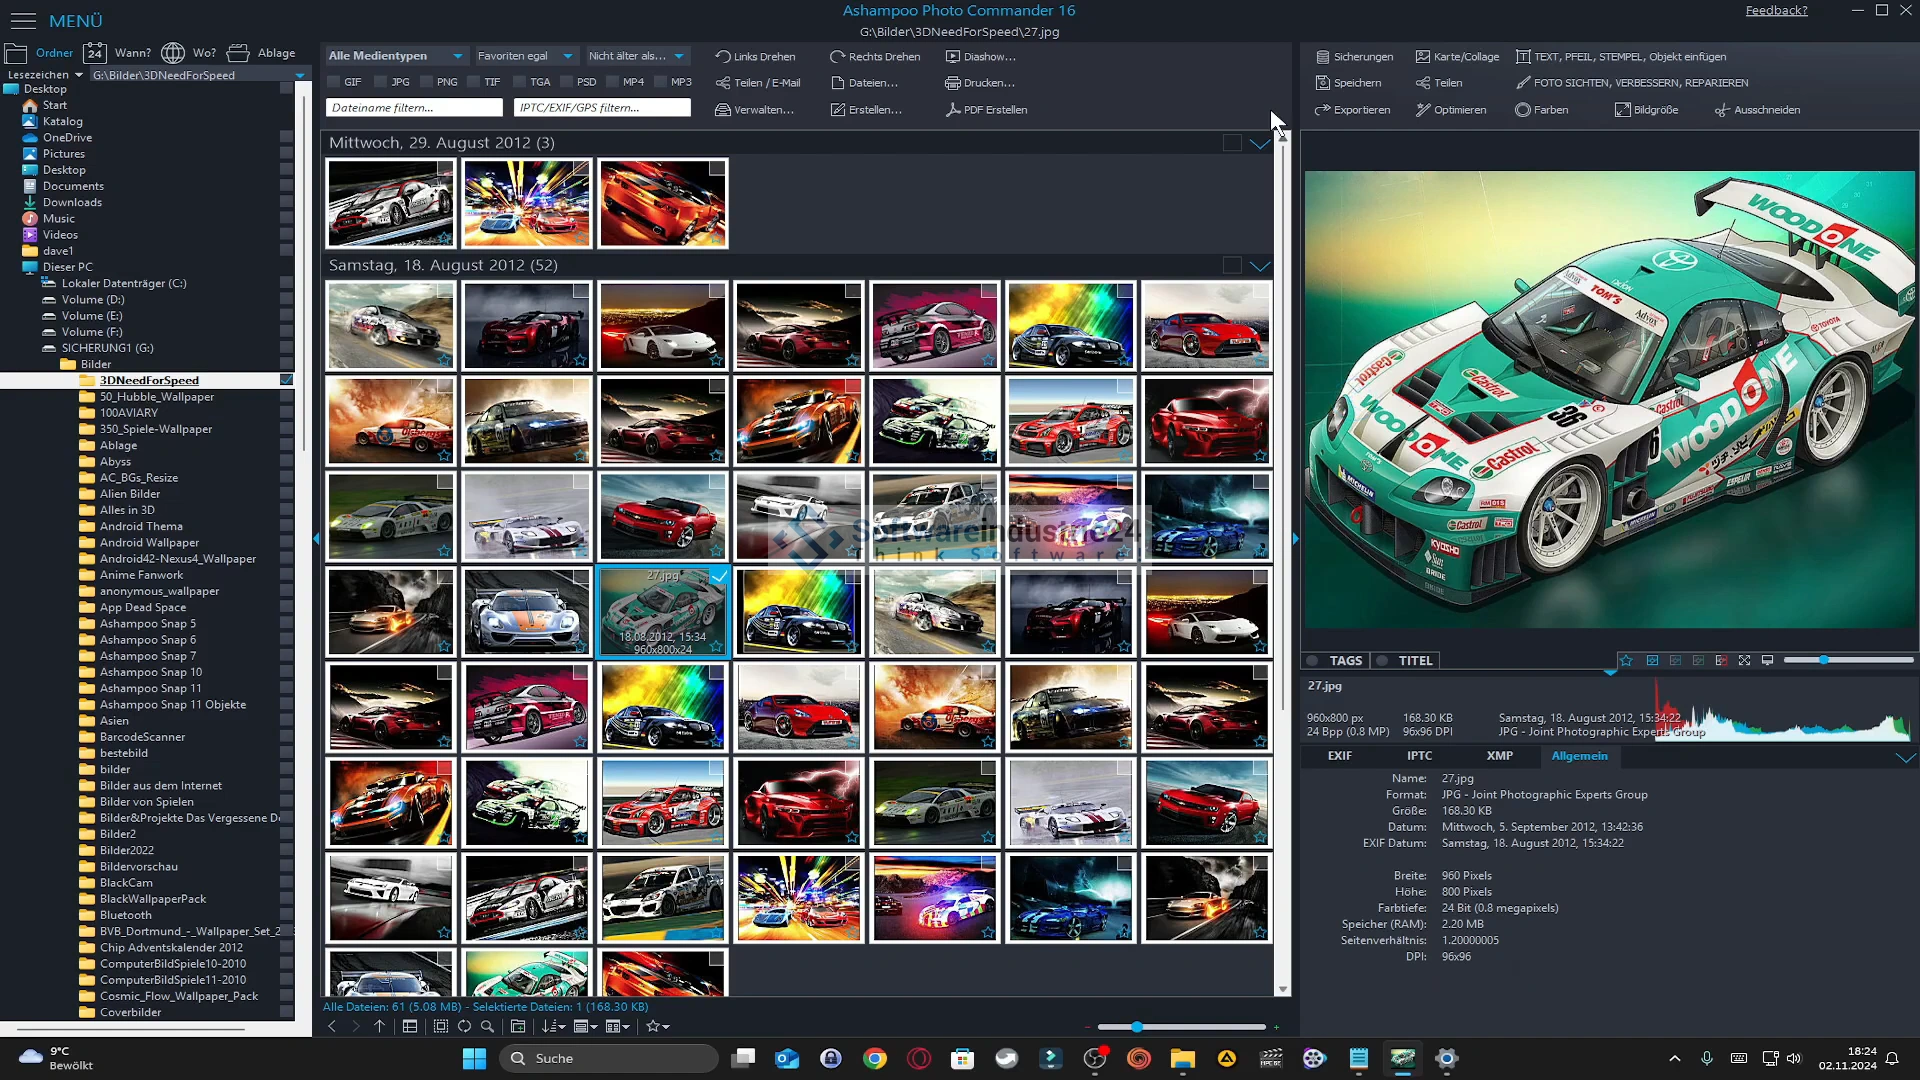The image size is (1920, 1080).
Task: Click the Feedback? link
Action: point(1776,11)
